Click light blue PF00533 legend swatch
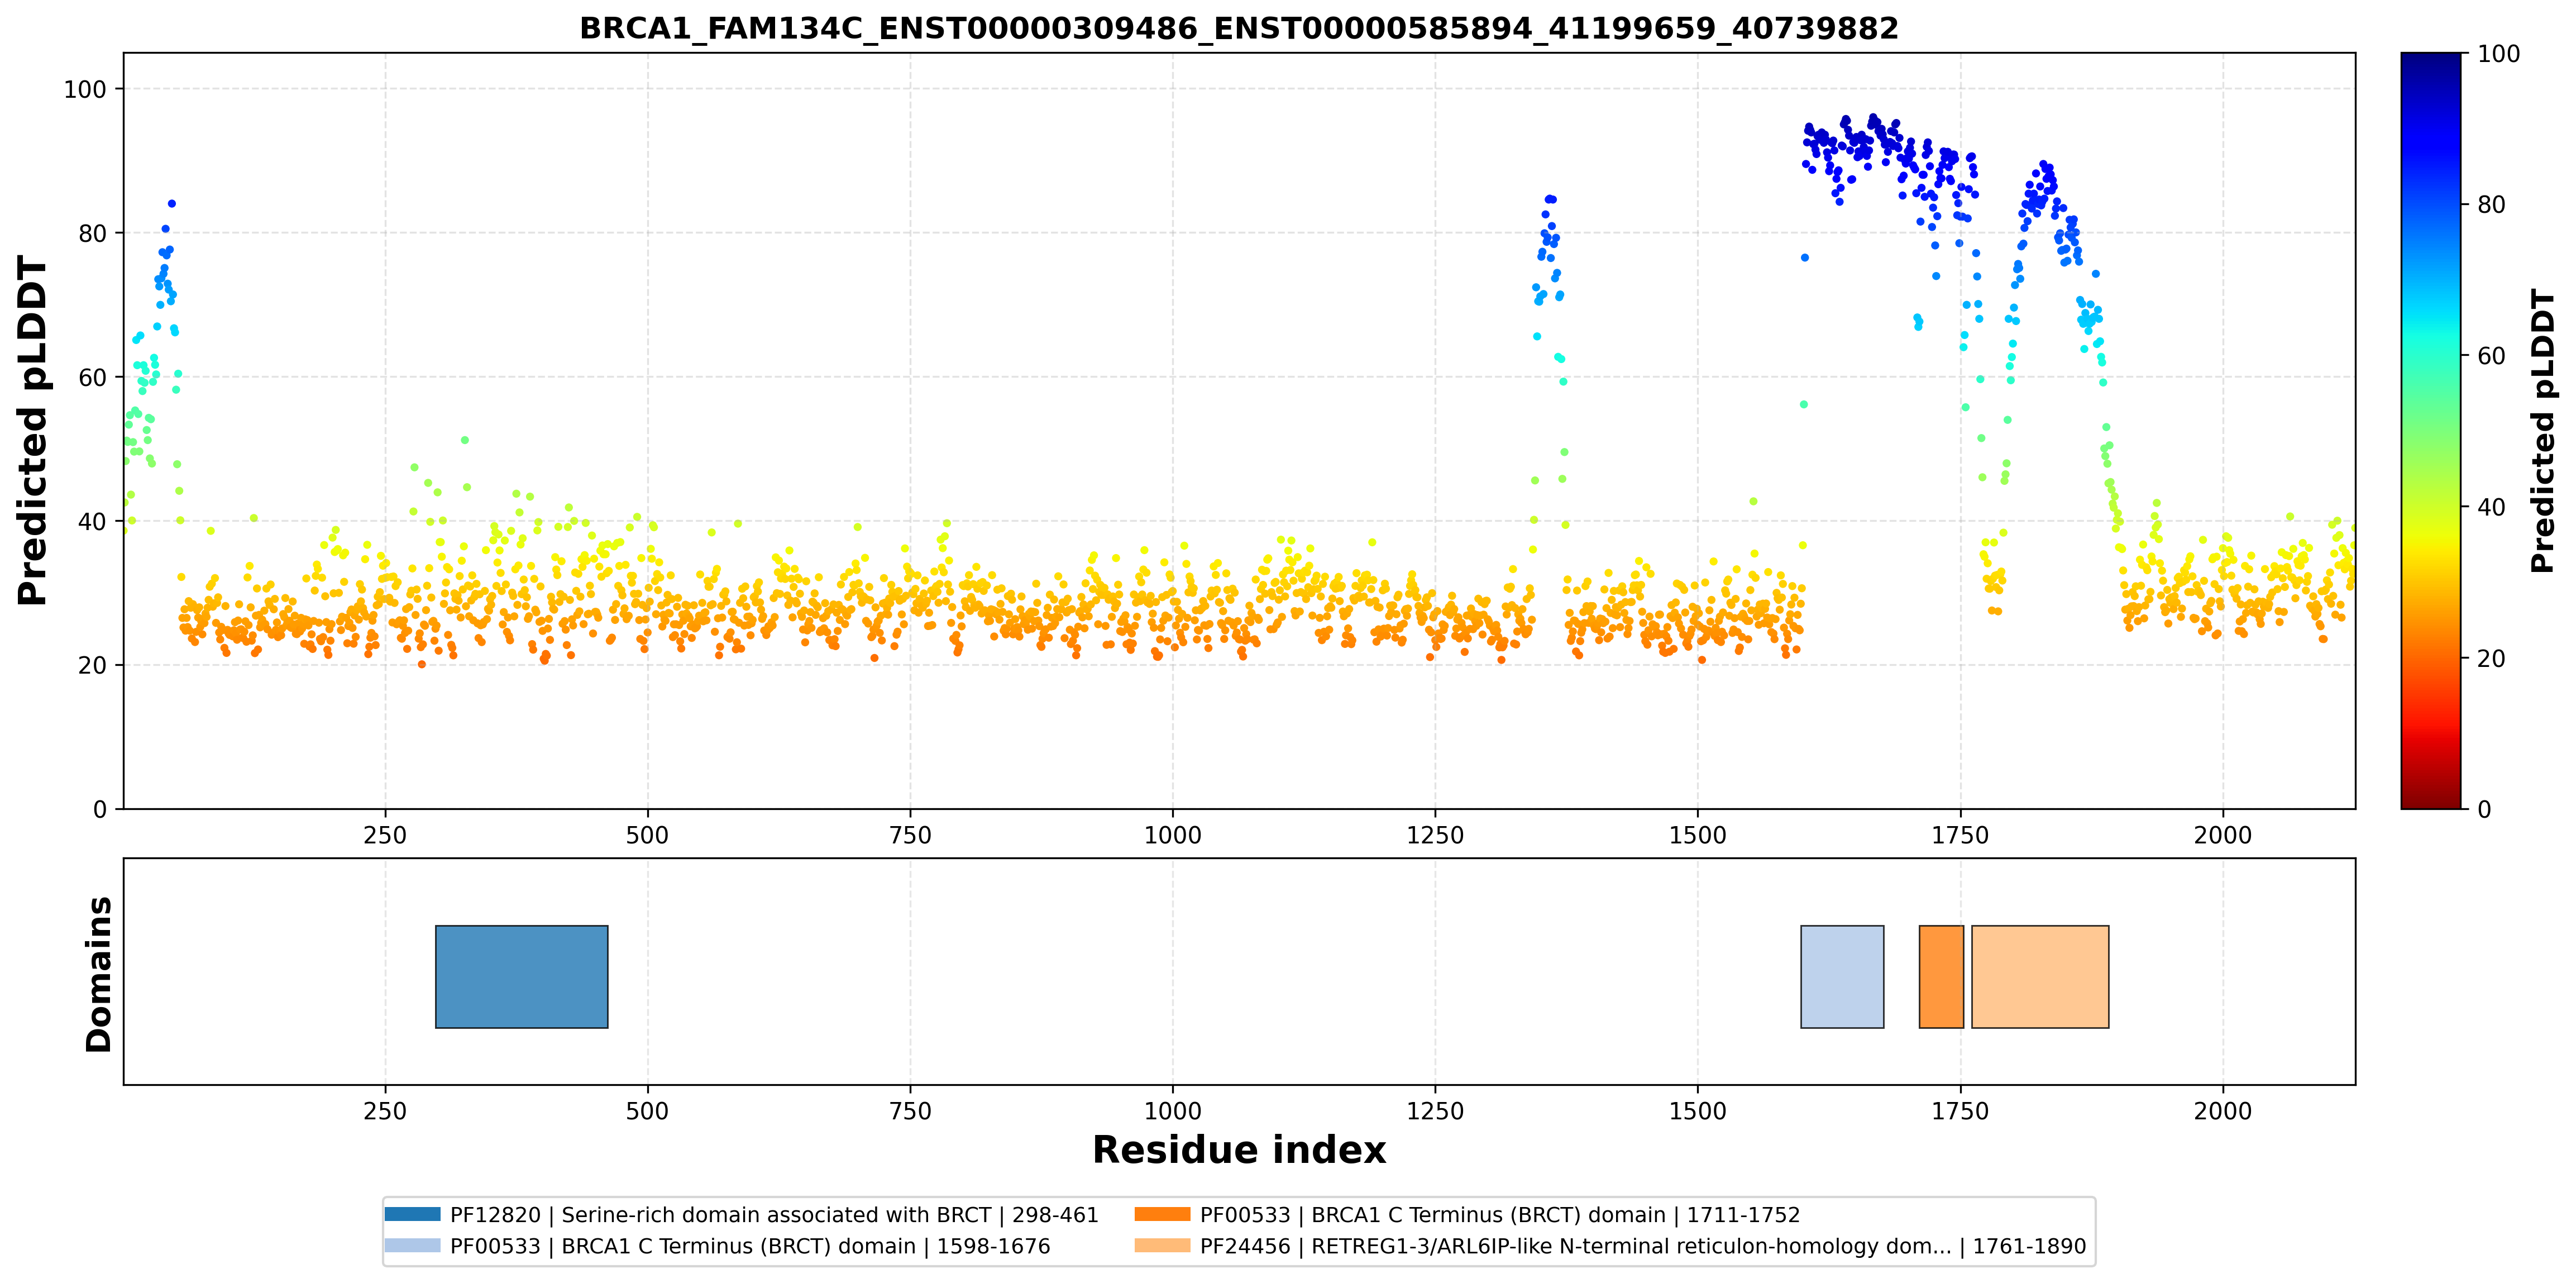2576x1283 pixels. pyautogui.click(x=412, y=1245)
